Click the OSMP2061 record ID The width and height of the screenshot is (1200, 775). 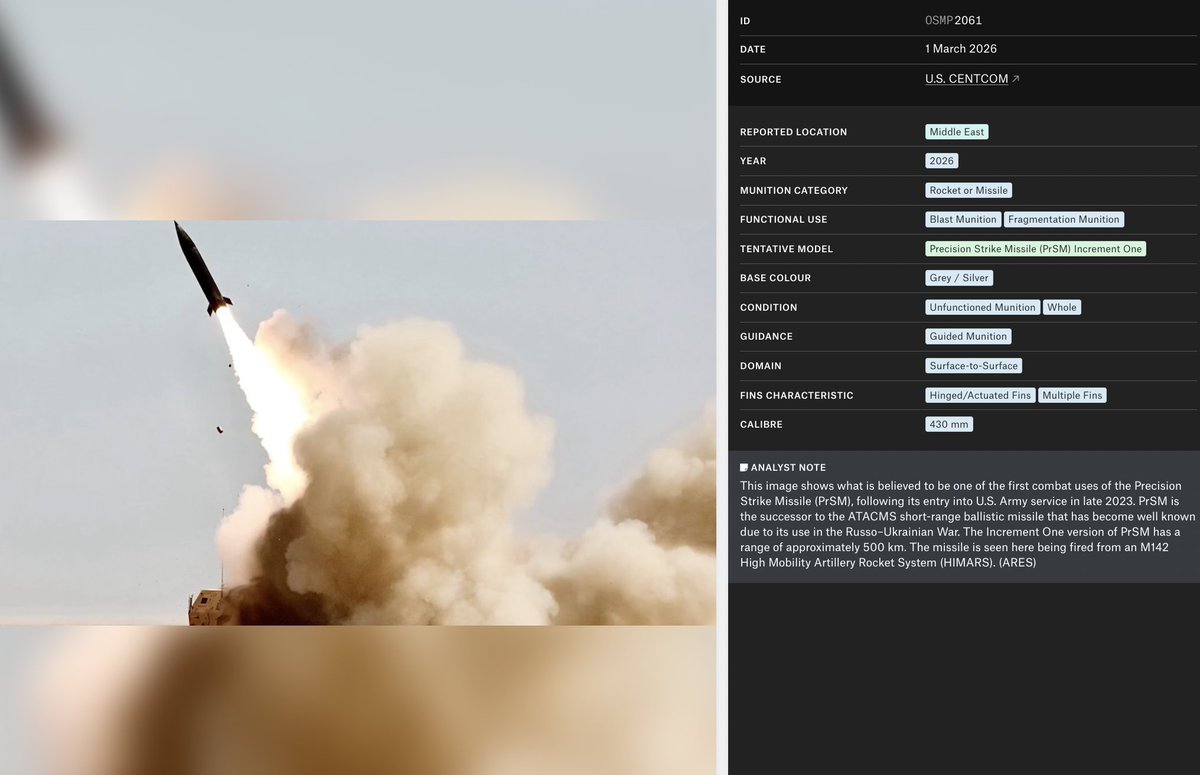coord(955,19)
